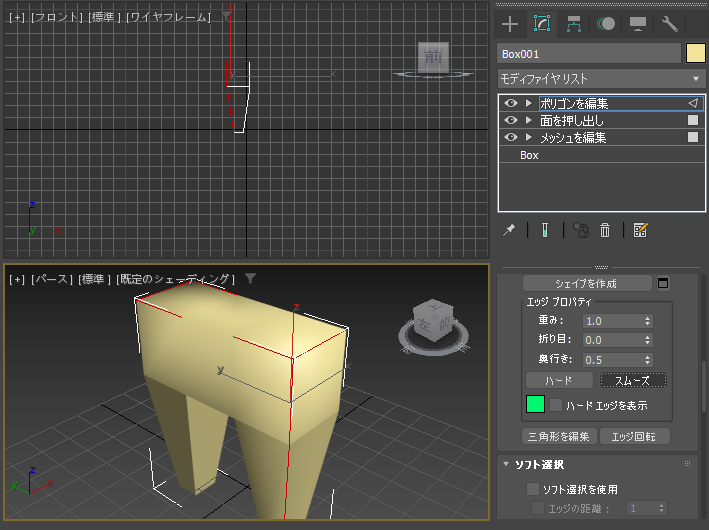
Task: Click the 折り目 value field
Action: coord(613,340)
